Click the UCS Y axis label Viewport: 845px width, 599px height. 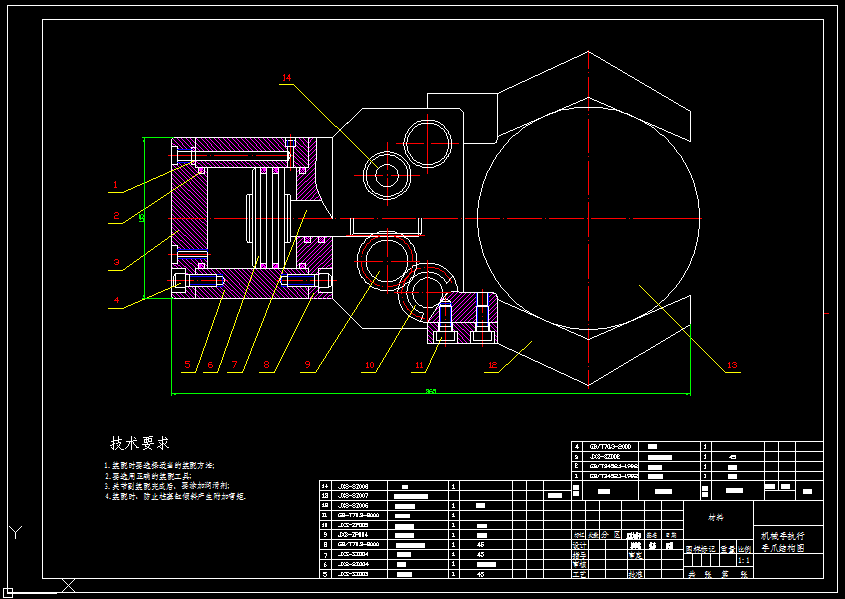point(16,532)
